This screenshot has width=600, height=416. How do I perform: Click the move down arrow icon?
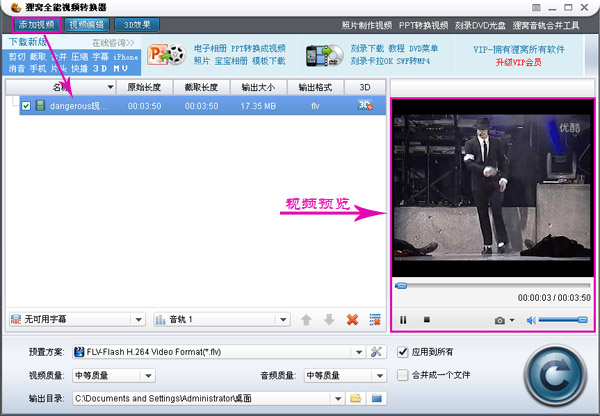pos(329,320)
